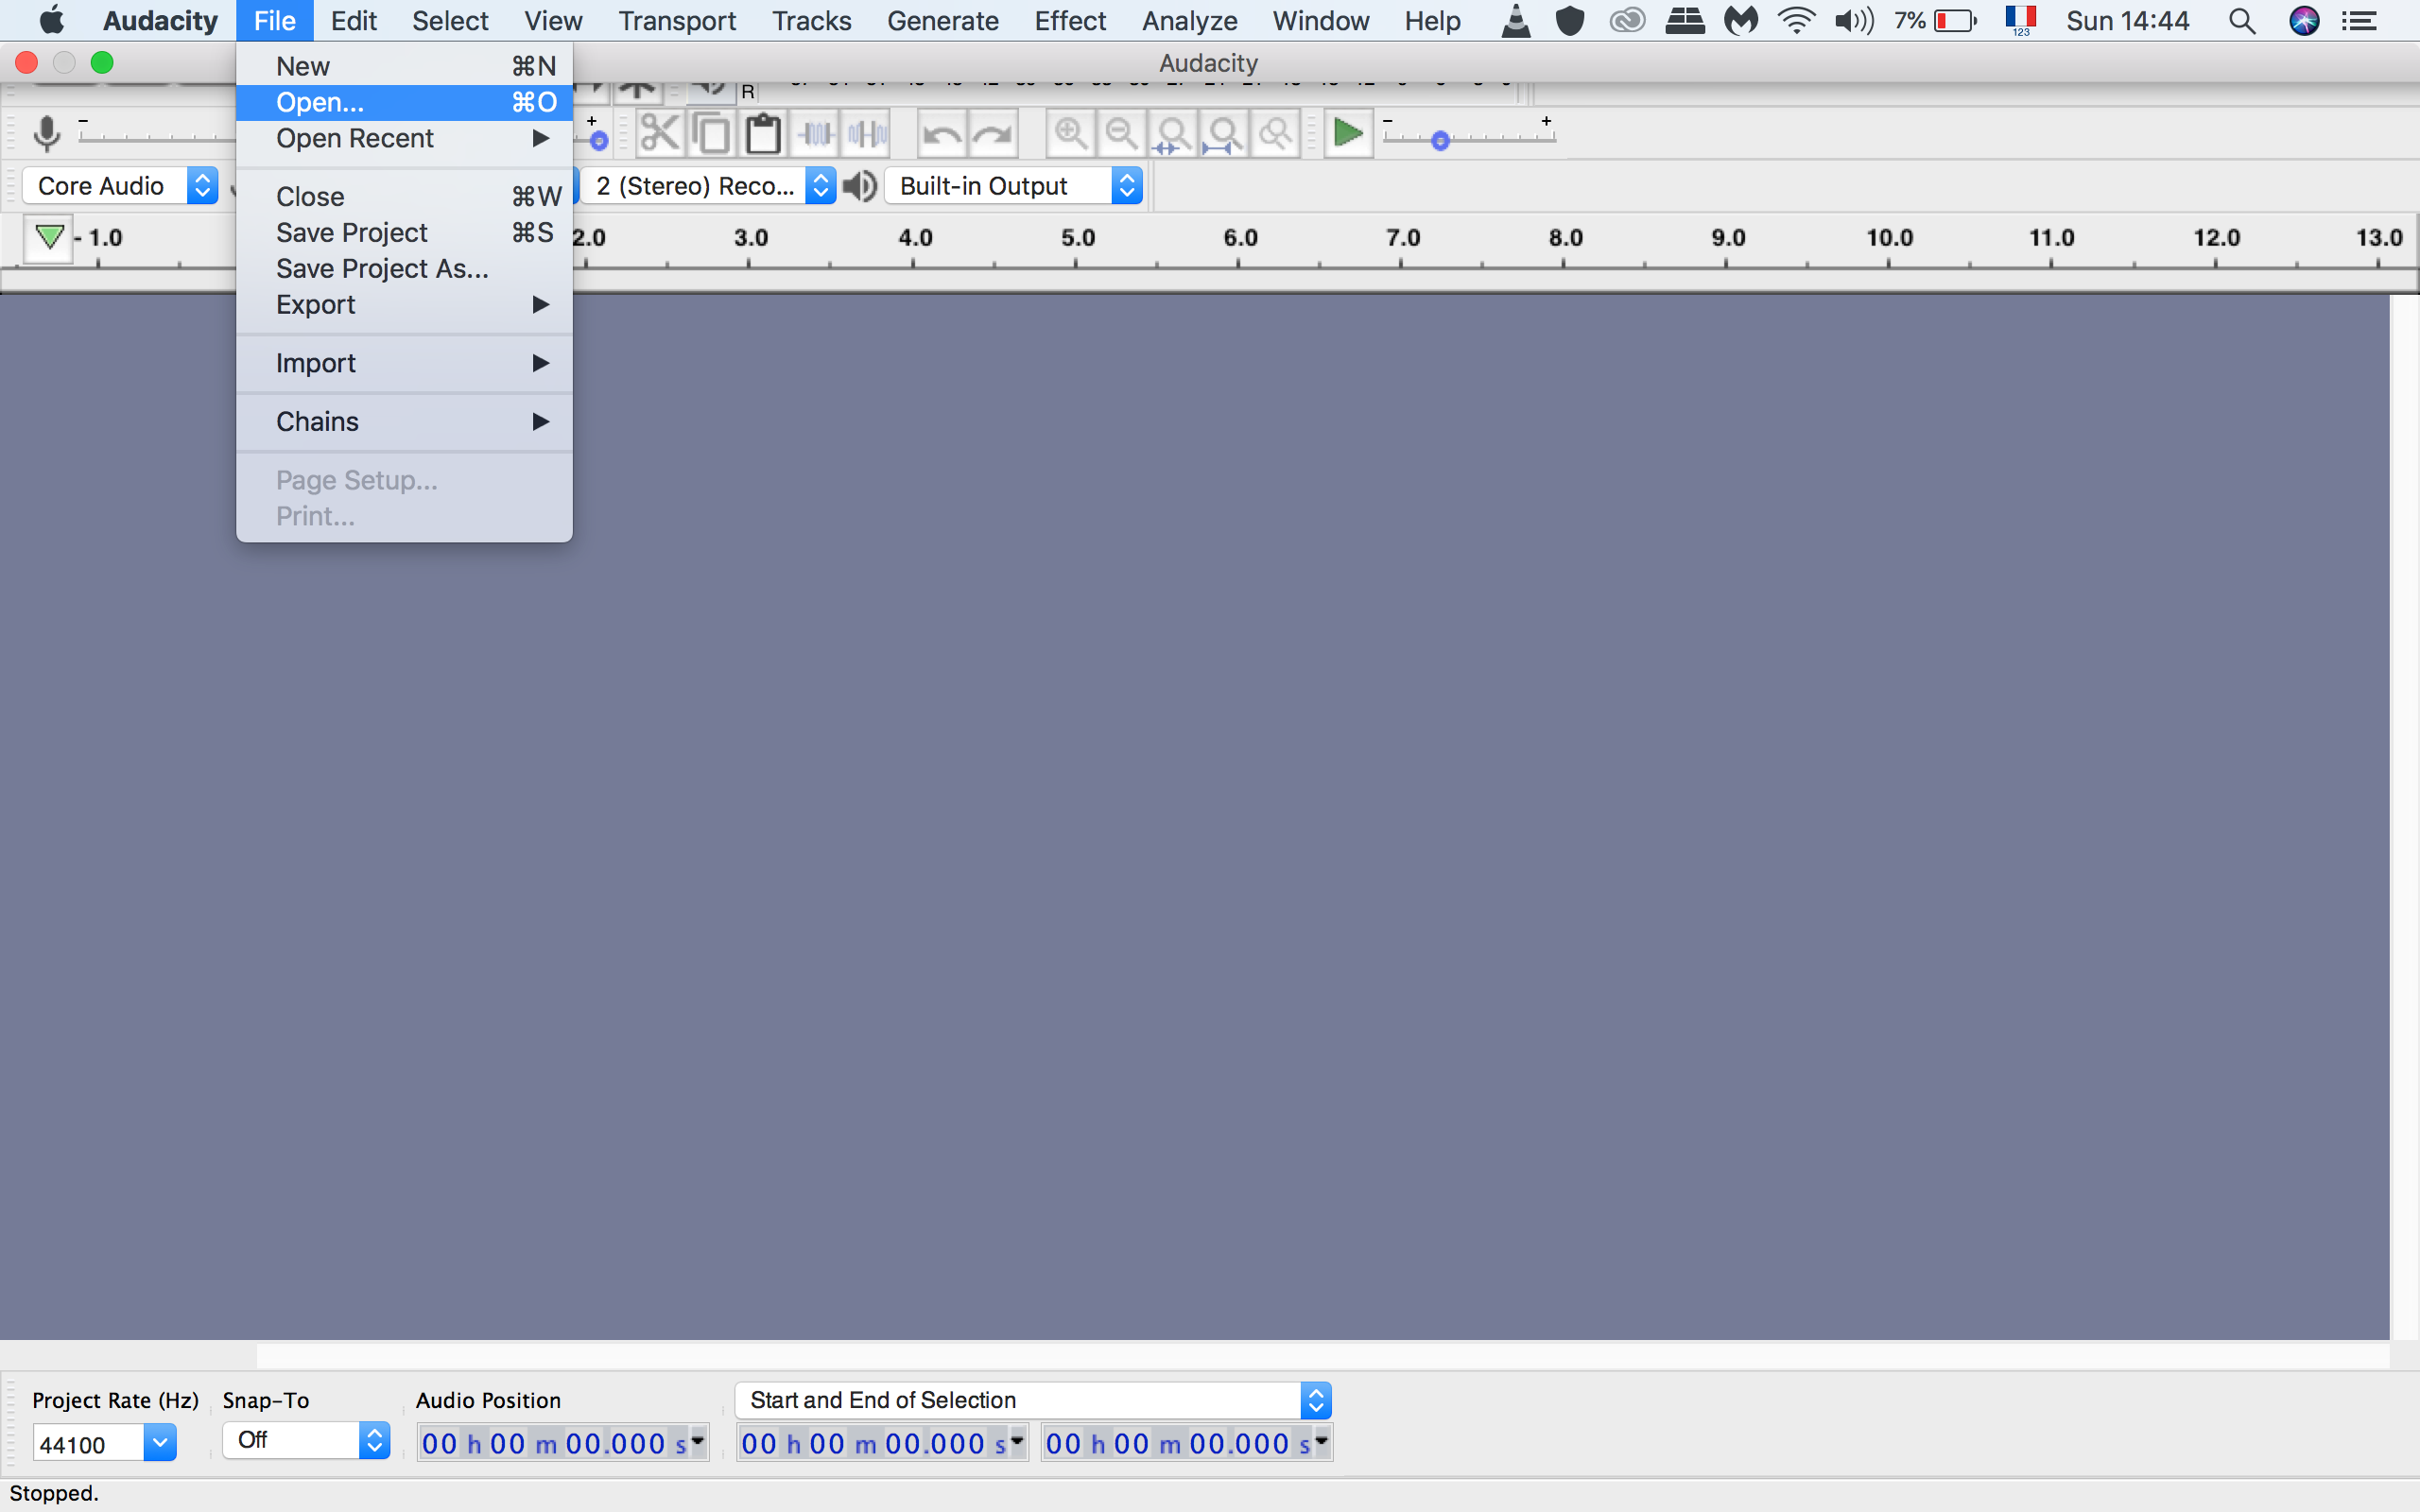Open the View menu
The width and height of the screenshot is (2420, 1512).
pos(553,20)
